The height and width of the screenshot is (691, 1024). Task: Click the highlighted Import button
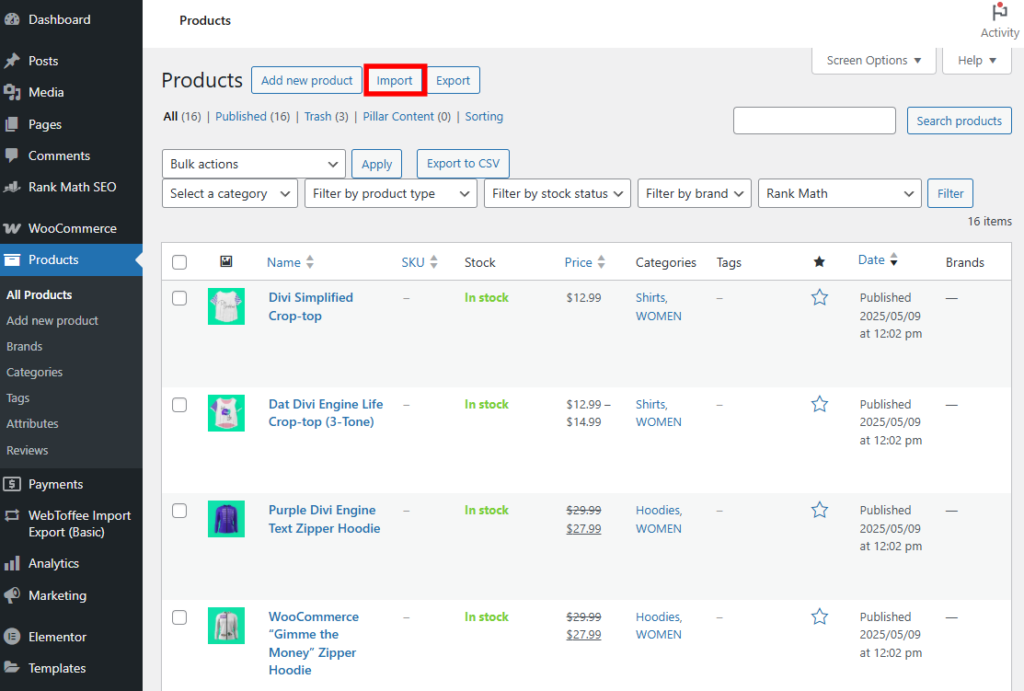(x=395, y=80)
